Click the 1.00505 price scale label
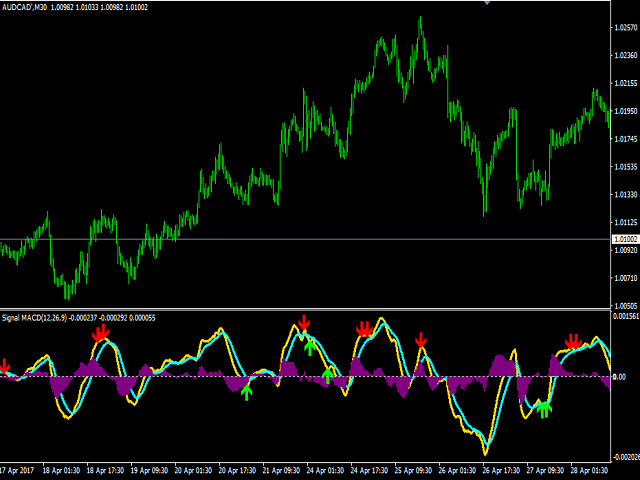 tap(623, 306)
